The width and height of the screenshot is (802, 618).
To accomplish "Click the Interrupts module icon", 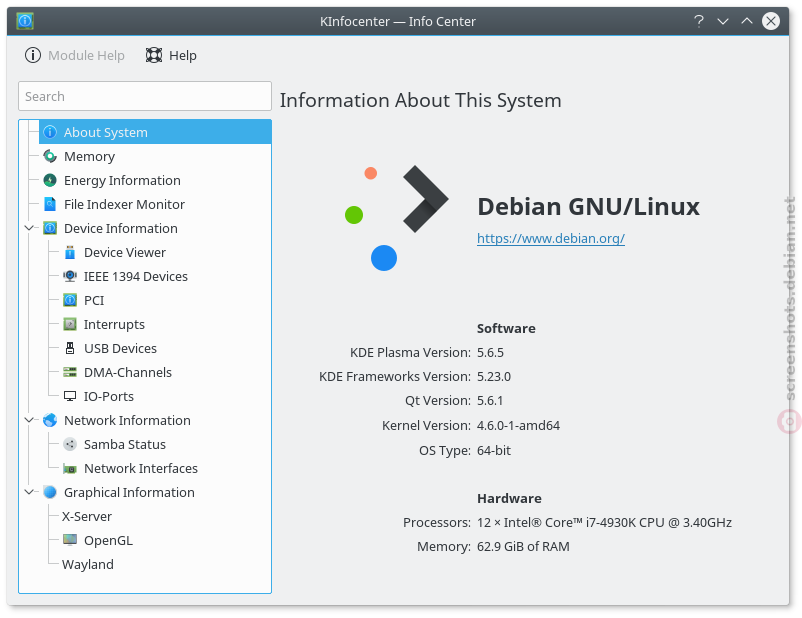I will [70, 324].
